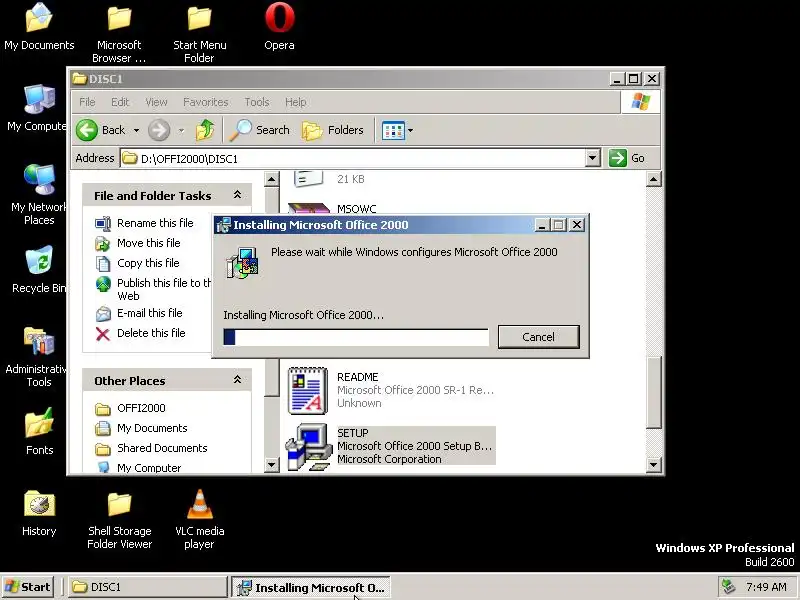Collapse the File and Folder Tasks panel

237,195
